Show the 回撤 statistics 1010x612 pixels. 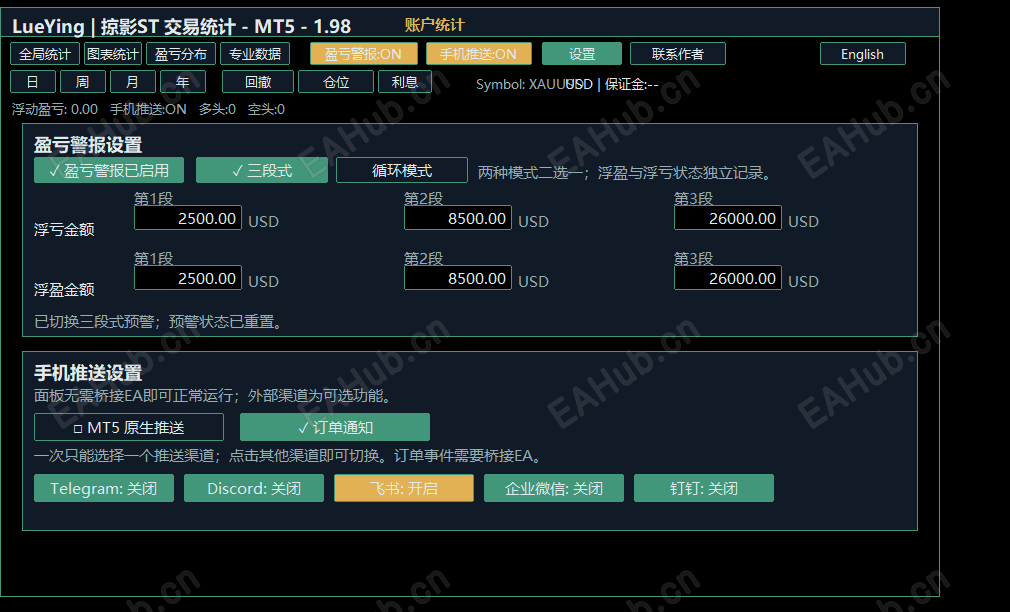pyautogui.click(x=258, y=82)
